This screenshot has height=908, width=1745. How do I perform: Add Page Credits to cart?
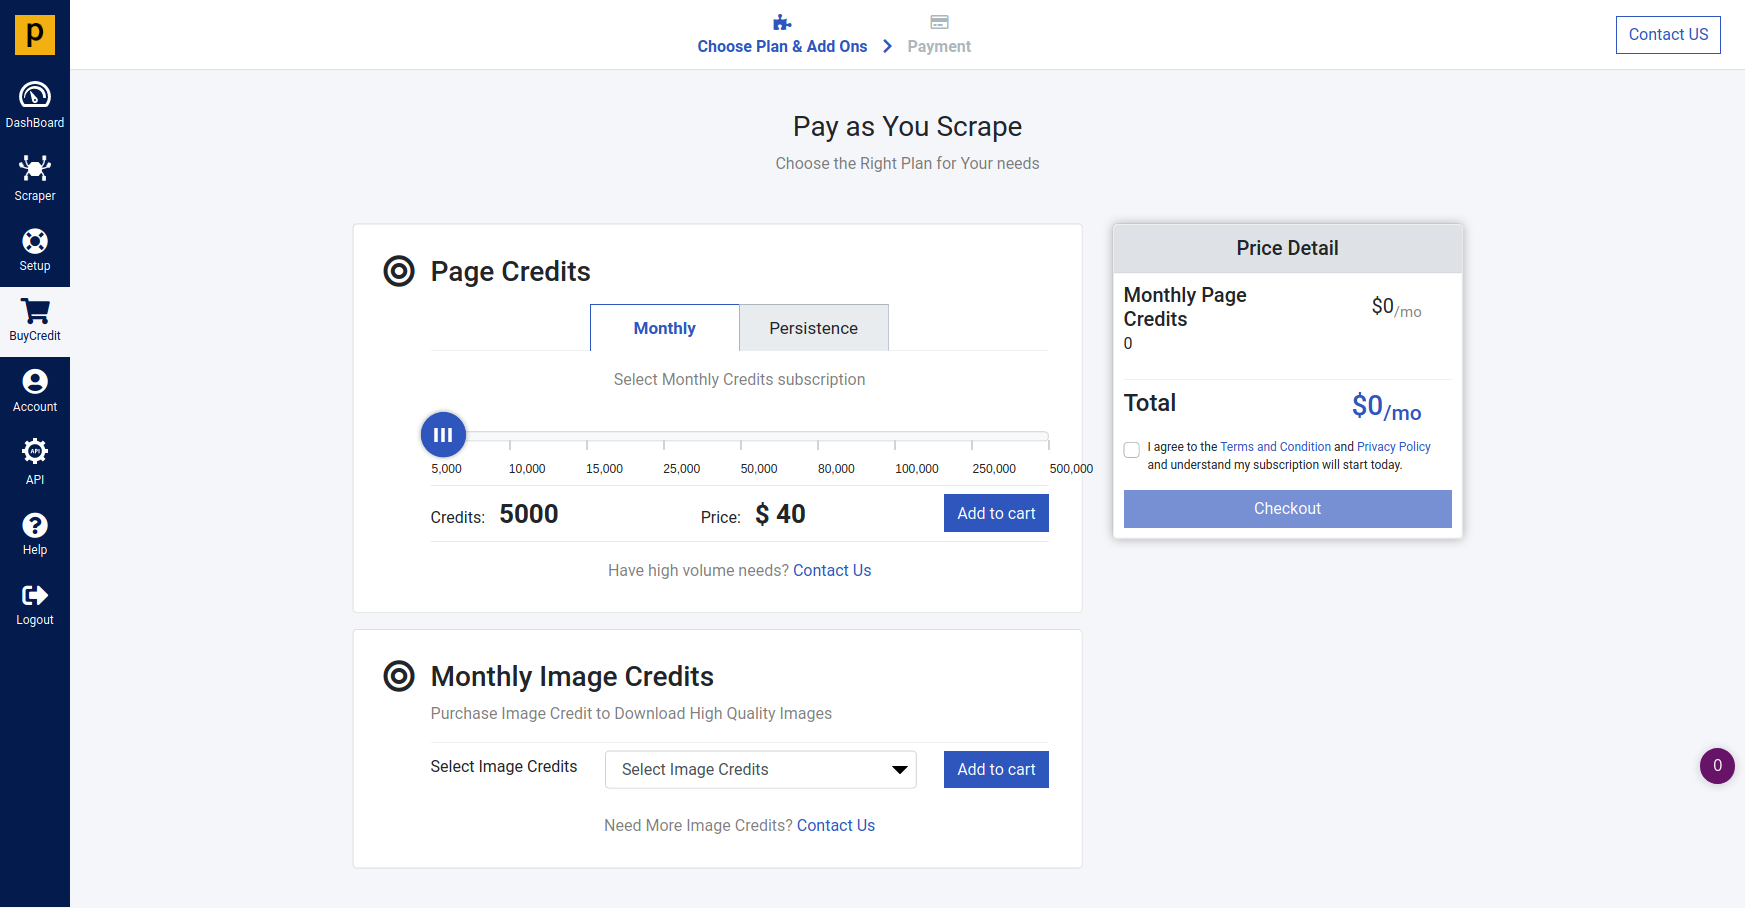[996, 513]
